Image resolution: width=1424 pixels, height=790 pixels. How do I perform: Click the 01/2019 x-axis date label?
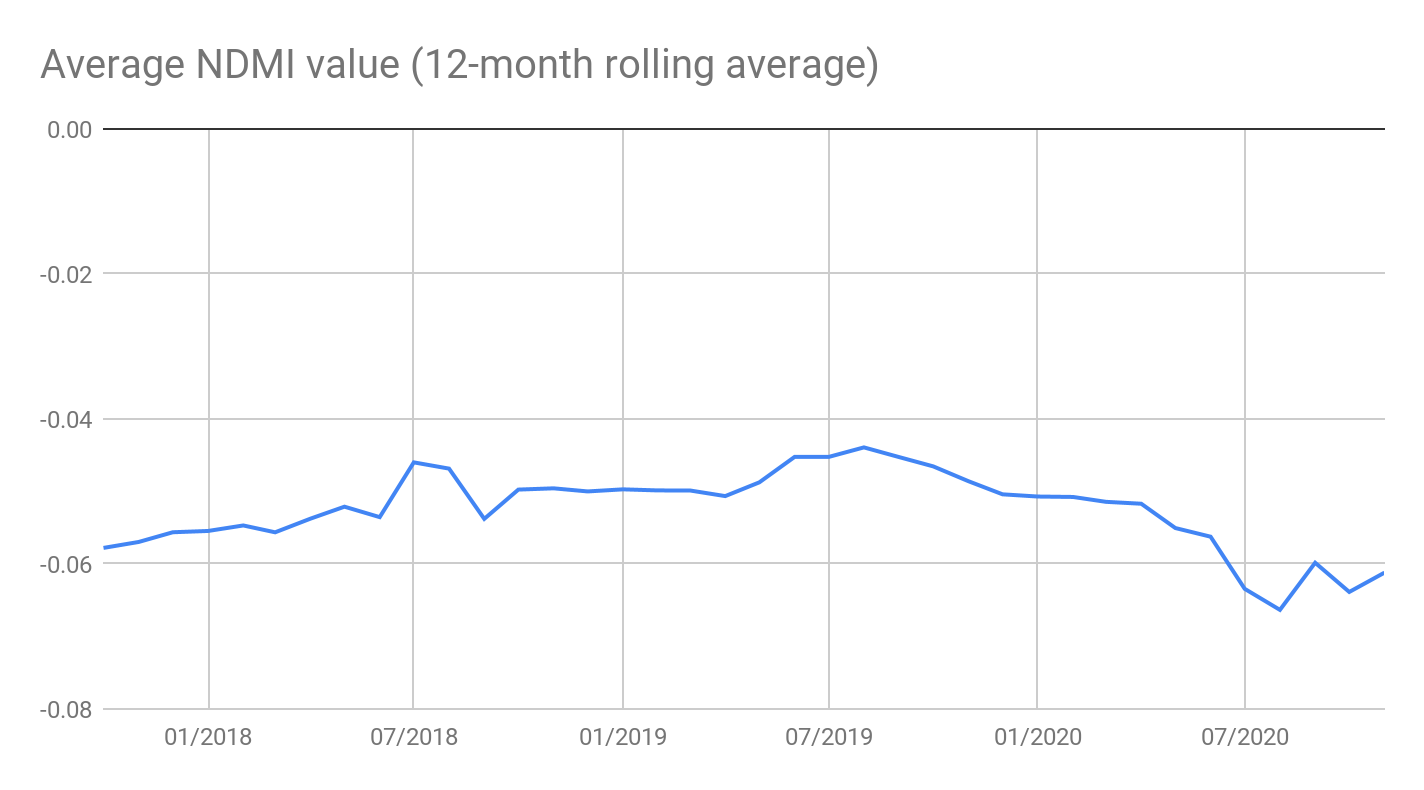622,738
